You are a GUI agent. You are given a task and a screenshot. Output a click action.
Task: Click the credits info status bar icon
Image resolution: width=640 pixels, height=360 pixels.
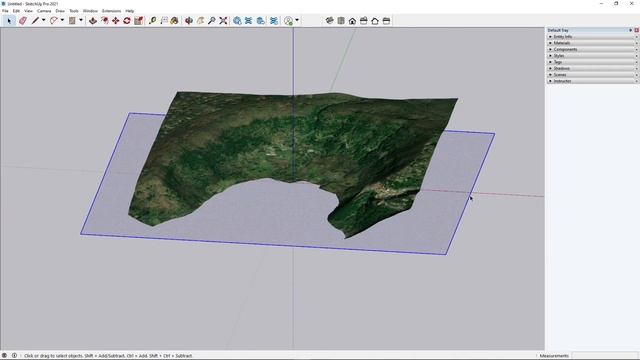click(x=14, y=356)
